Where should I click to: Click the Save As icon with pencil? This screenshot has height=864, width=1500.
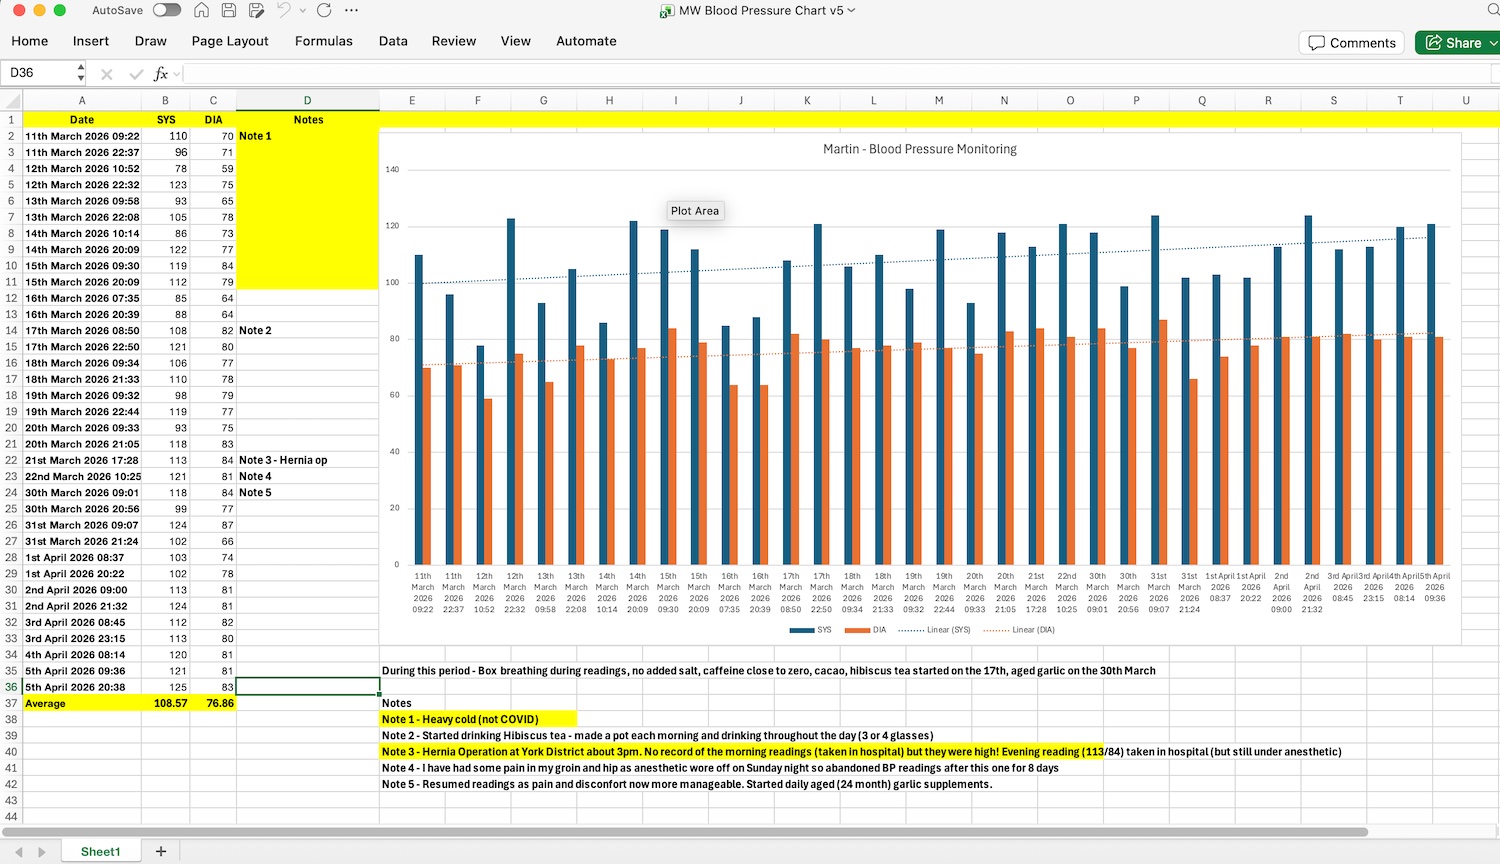257,10
